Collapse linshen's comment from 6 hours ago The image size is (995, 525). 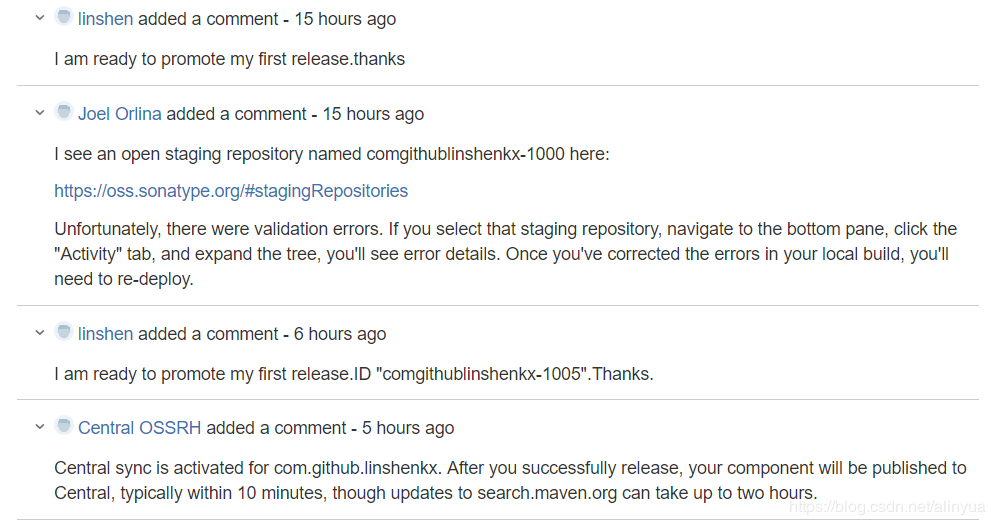(40, 334)
